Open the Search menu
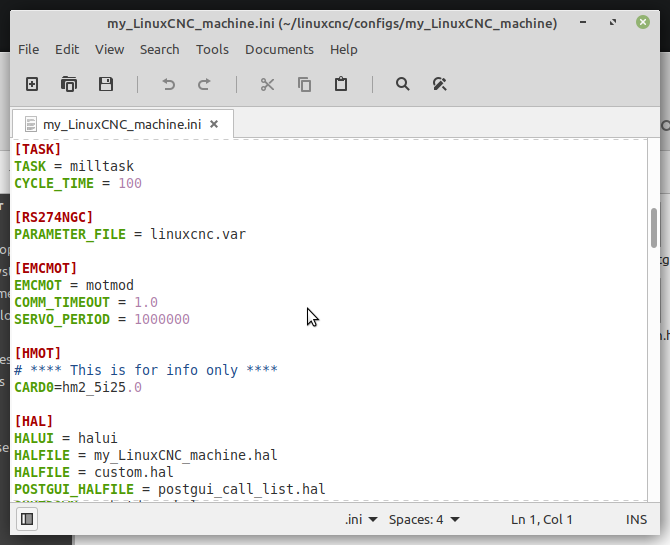The image size is (670, 545). (160, 50)
